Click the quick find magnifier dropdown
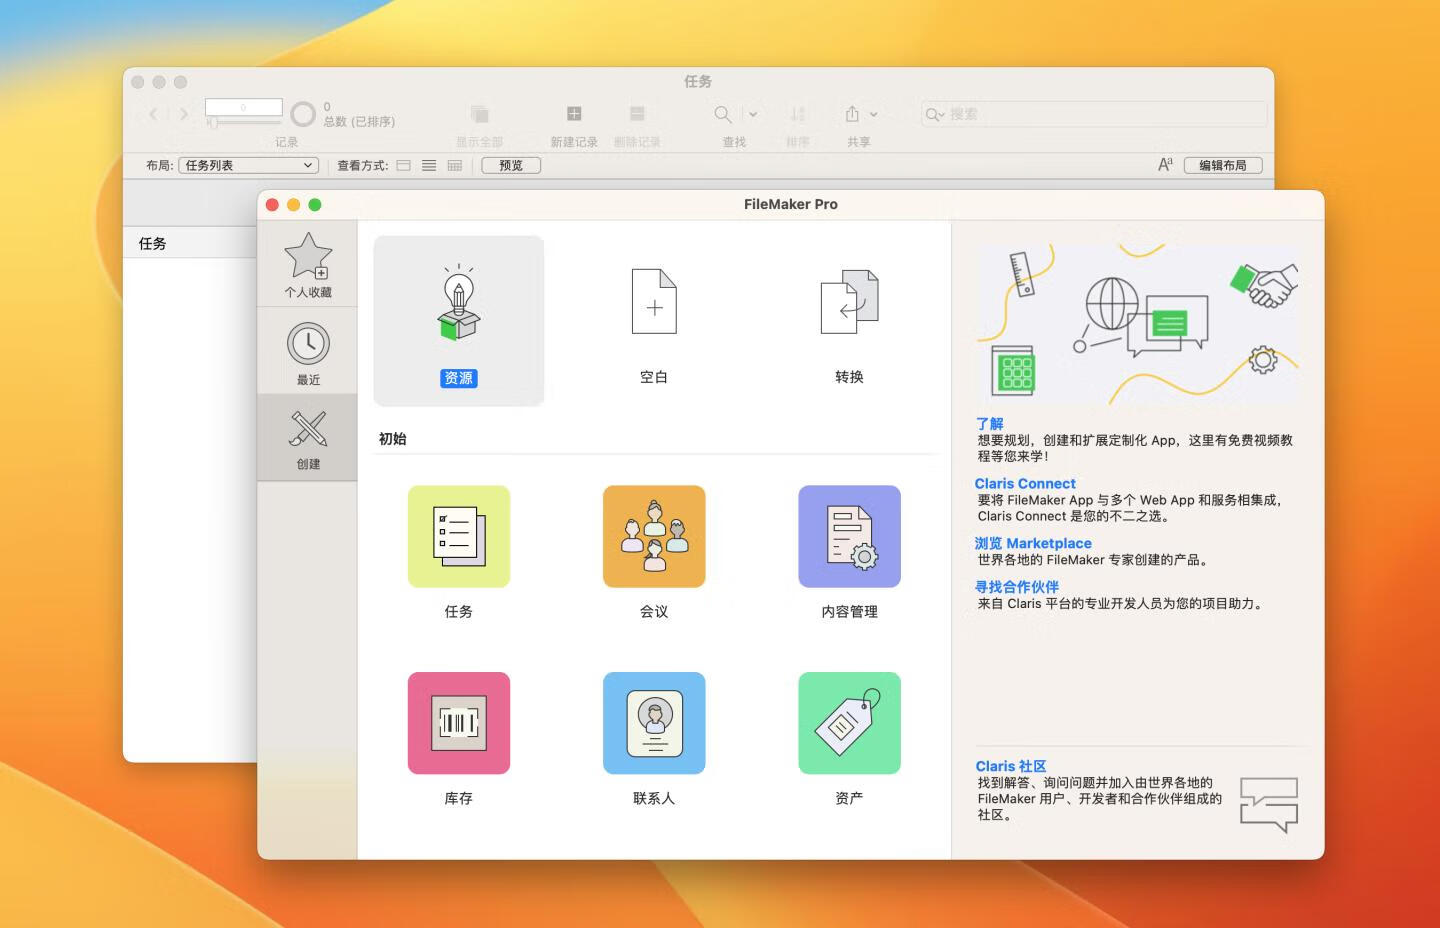Image resolution: width=1440 pixels, height=928 pixels. [935, 114]
